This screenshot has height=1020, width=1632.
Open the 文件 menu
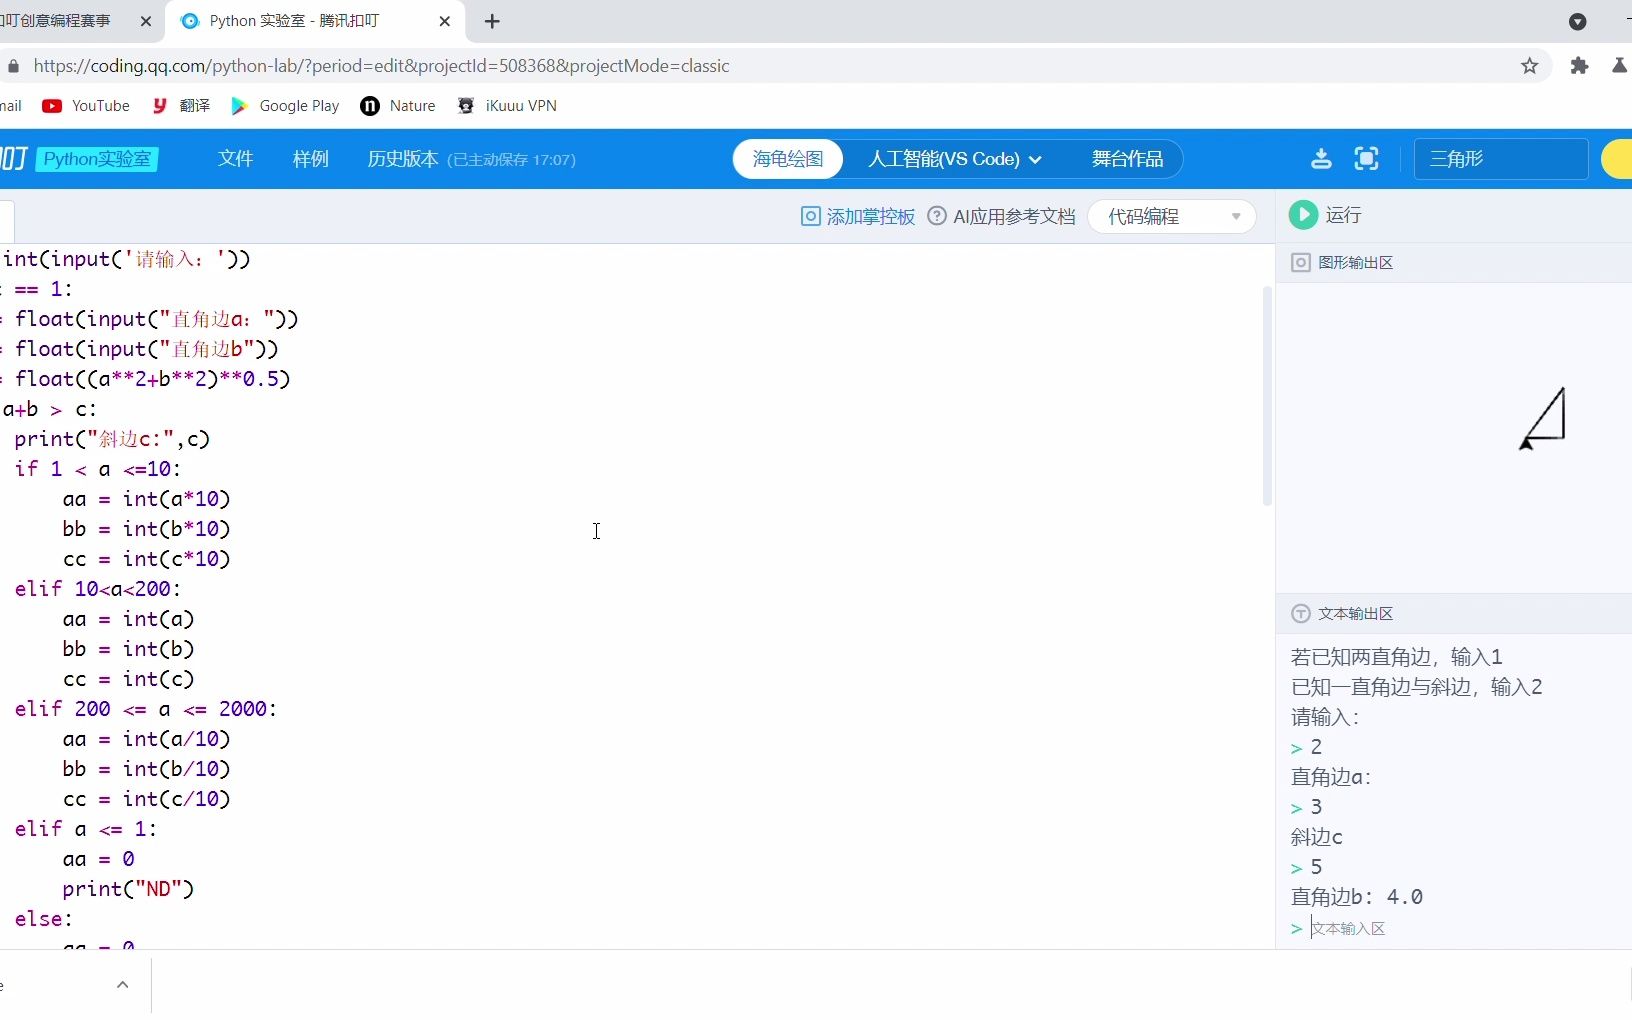coord(236,159)
